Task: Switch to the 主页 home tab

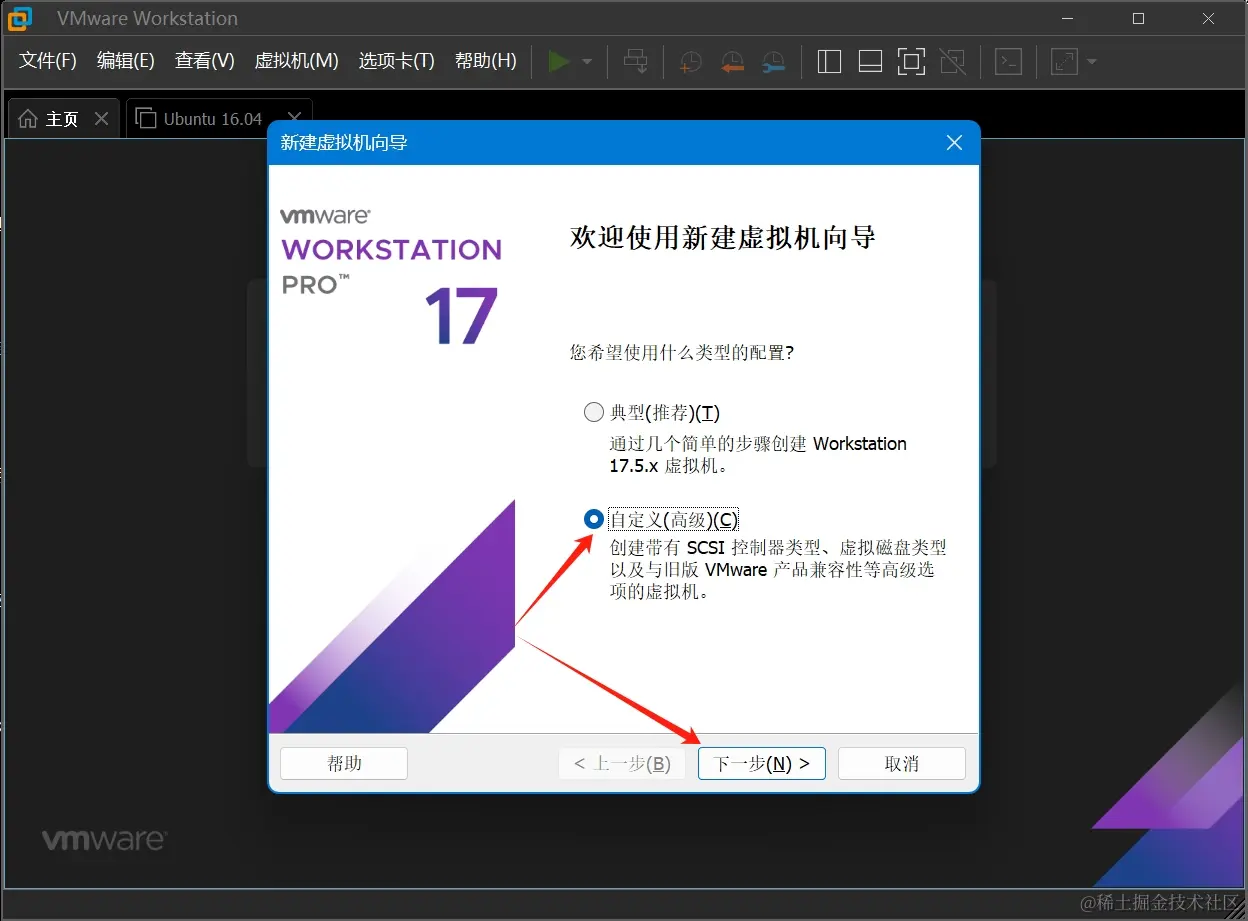Action: 63,118
